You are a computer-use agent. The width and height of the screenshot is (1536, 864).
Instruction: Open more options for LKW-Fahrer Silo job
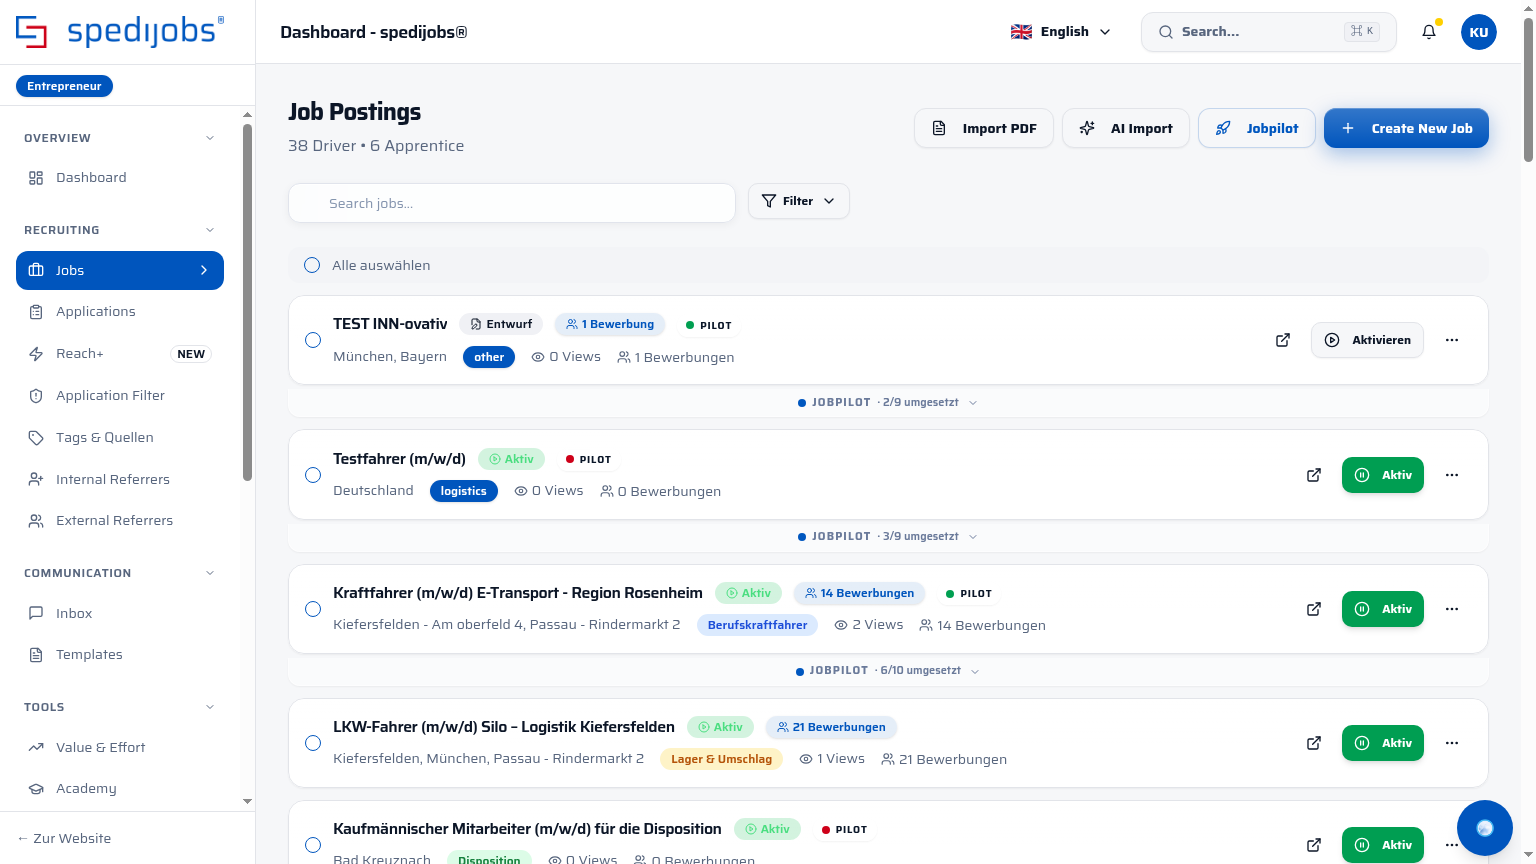click(x=1452, y=743)
